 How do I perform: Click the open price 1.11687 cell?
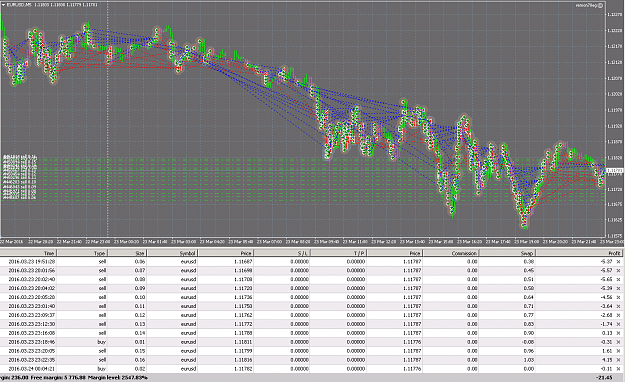pyautogui.click(x=244, y=262)
